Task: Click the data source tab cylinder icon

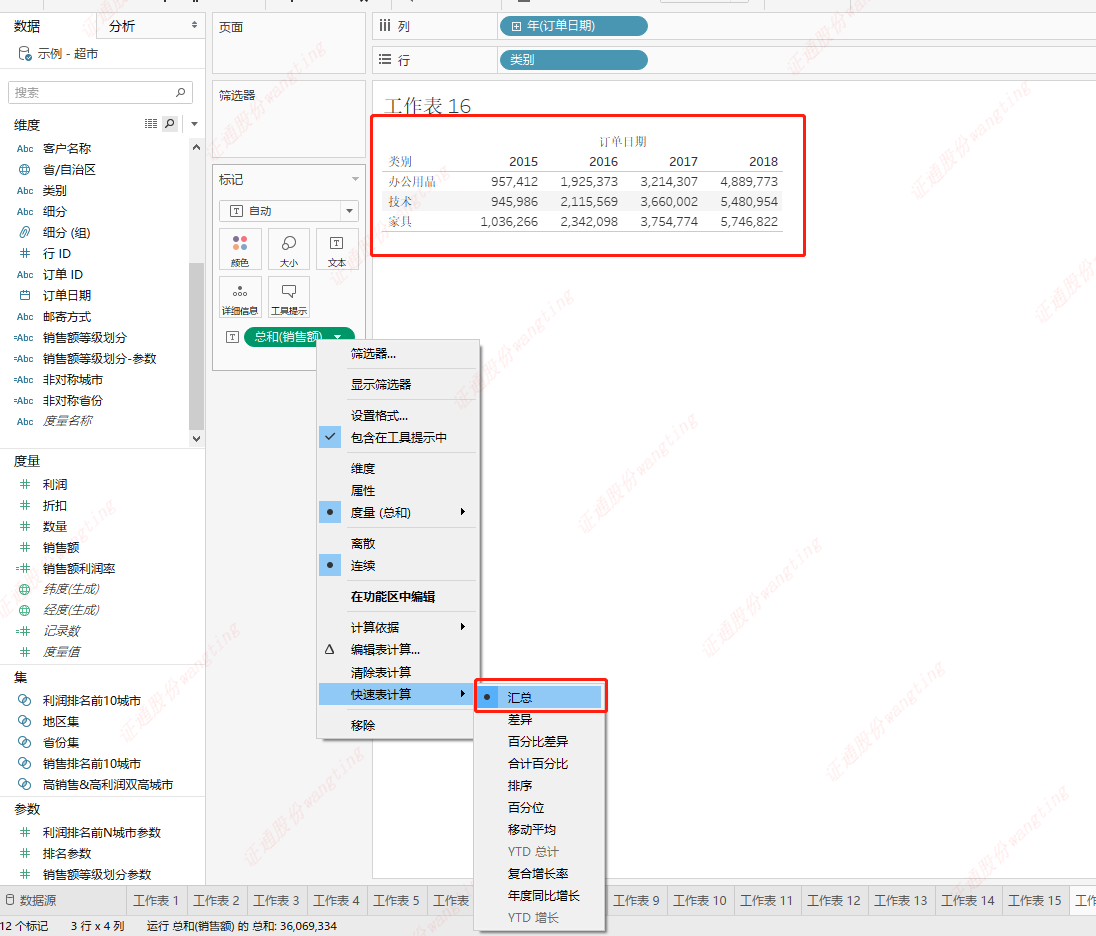Action: coord(10,900)
